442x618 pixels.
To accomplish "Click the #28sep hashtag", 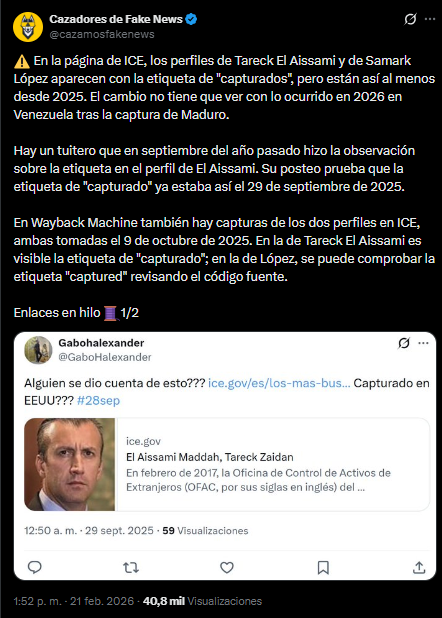I will [99, 400].
